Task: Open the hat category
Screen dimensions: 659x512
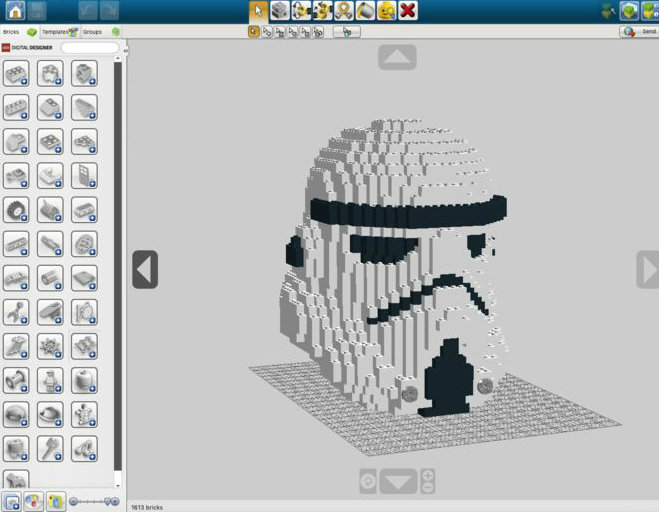Action: (x=50, y=414)
